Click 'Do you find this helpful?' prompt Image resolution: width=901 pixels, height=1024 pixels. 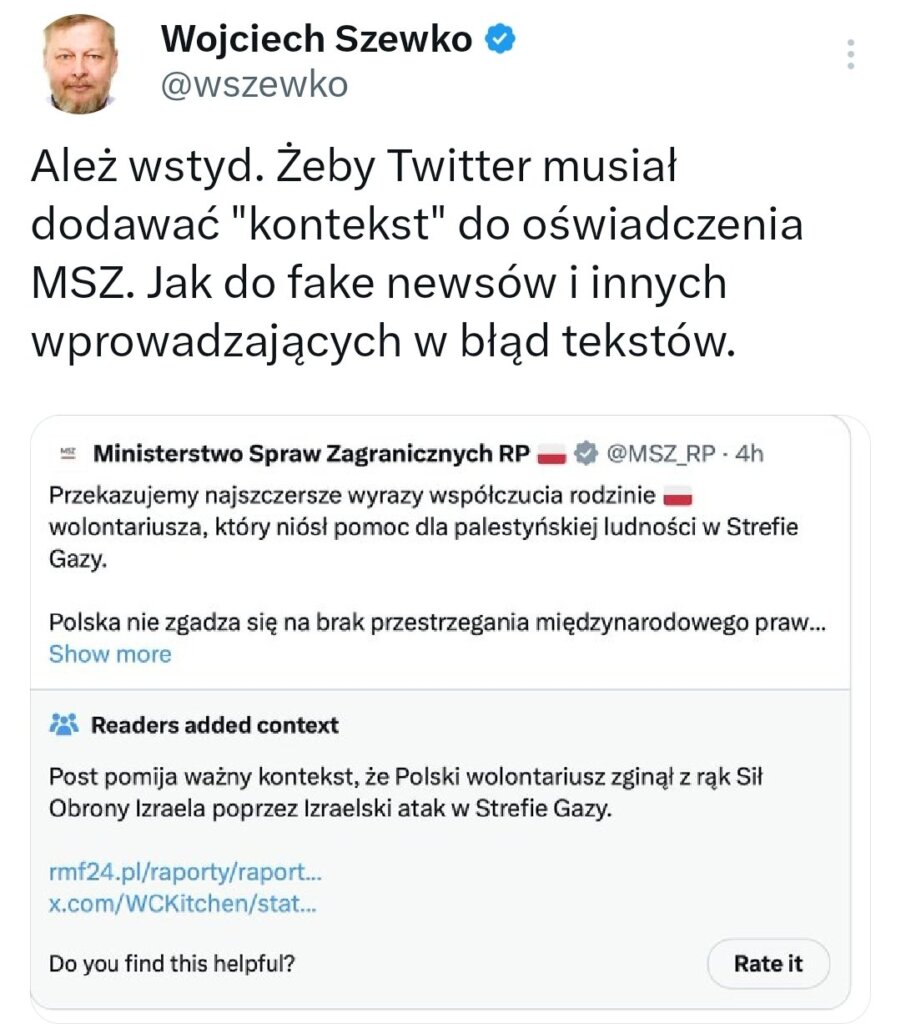point(172,963)
